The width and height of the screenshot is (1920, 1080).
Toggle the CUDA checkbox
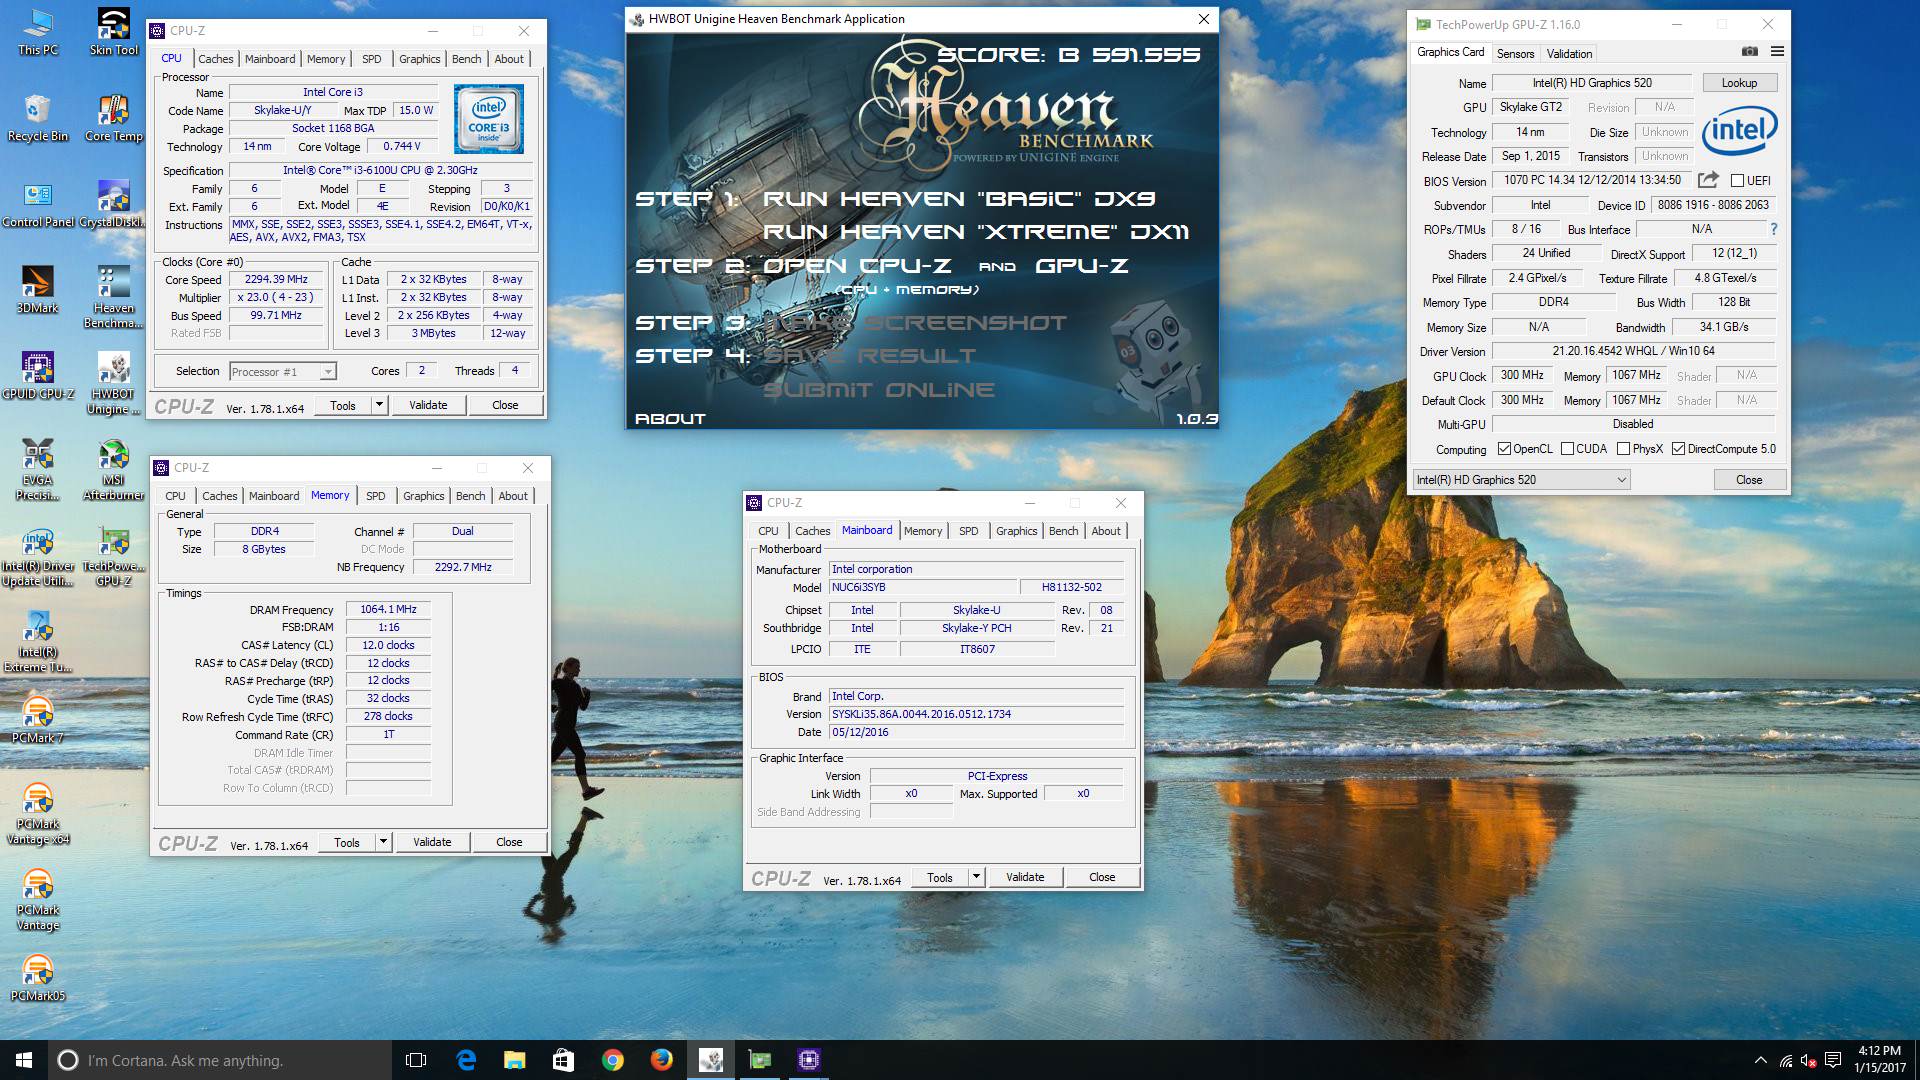[x=1567, y=449]
